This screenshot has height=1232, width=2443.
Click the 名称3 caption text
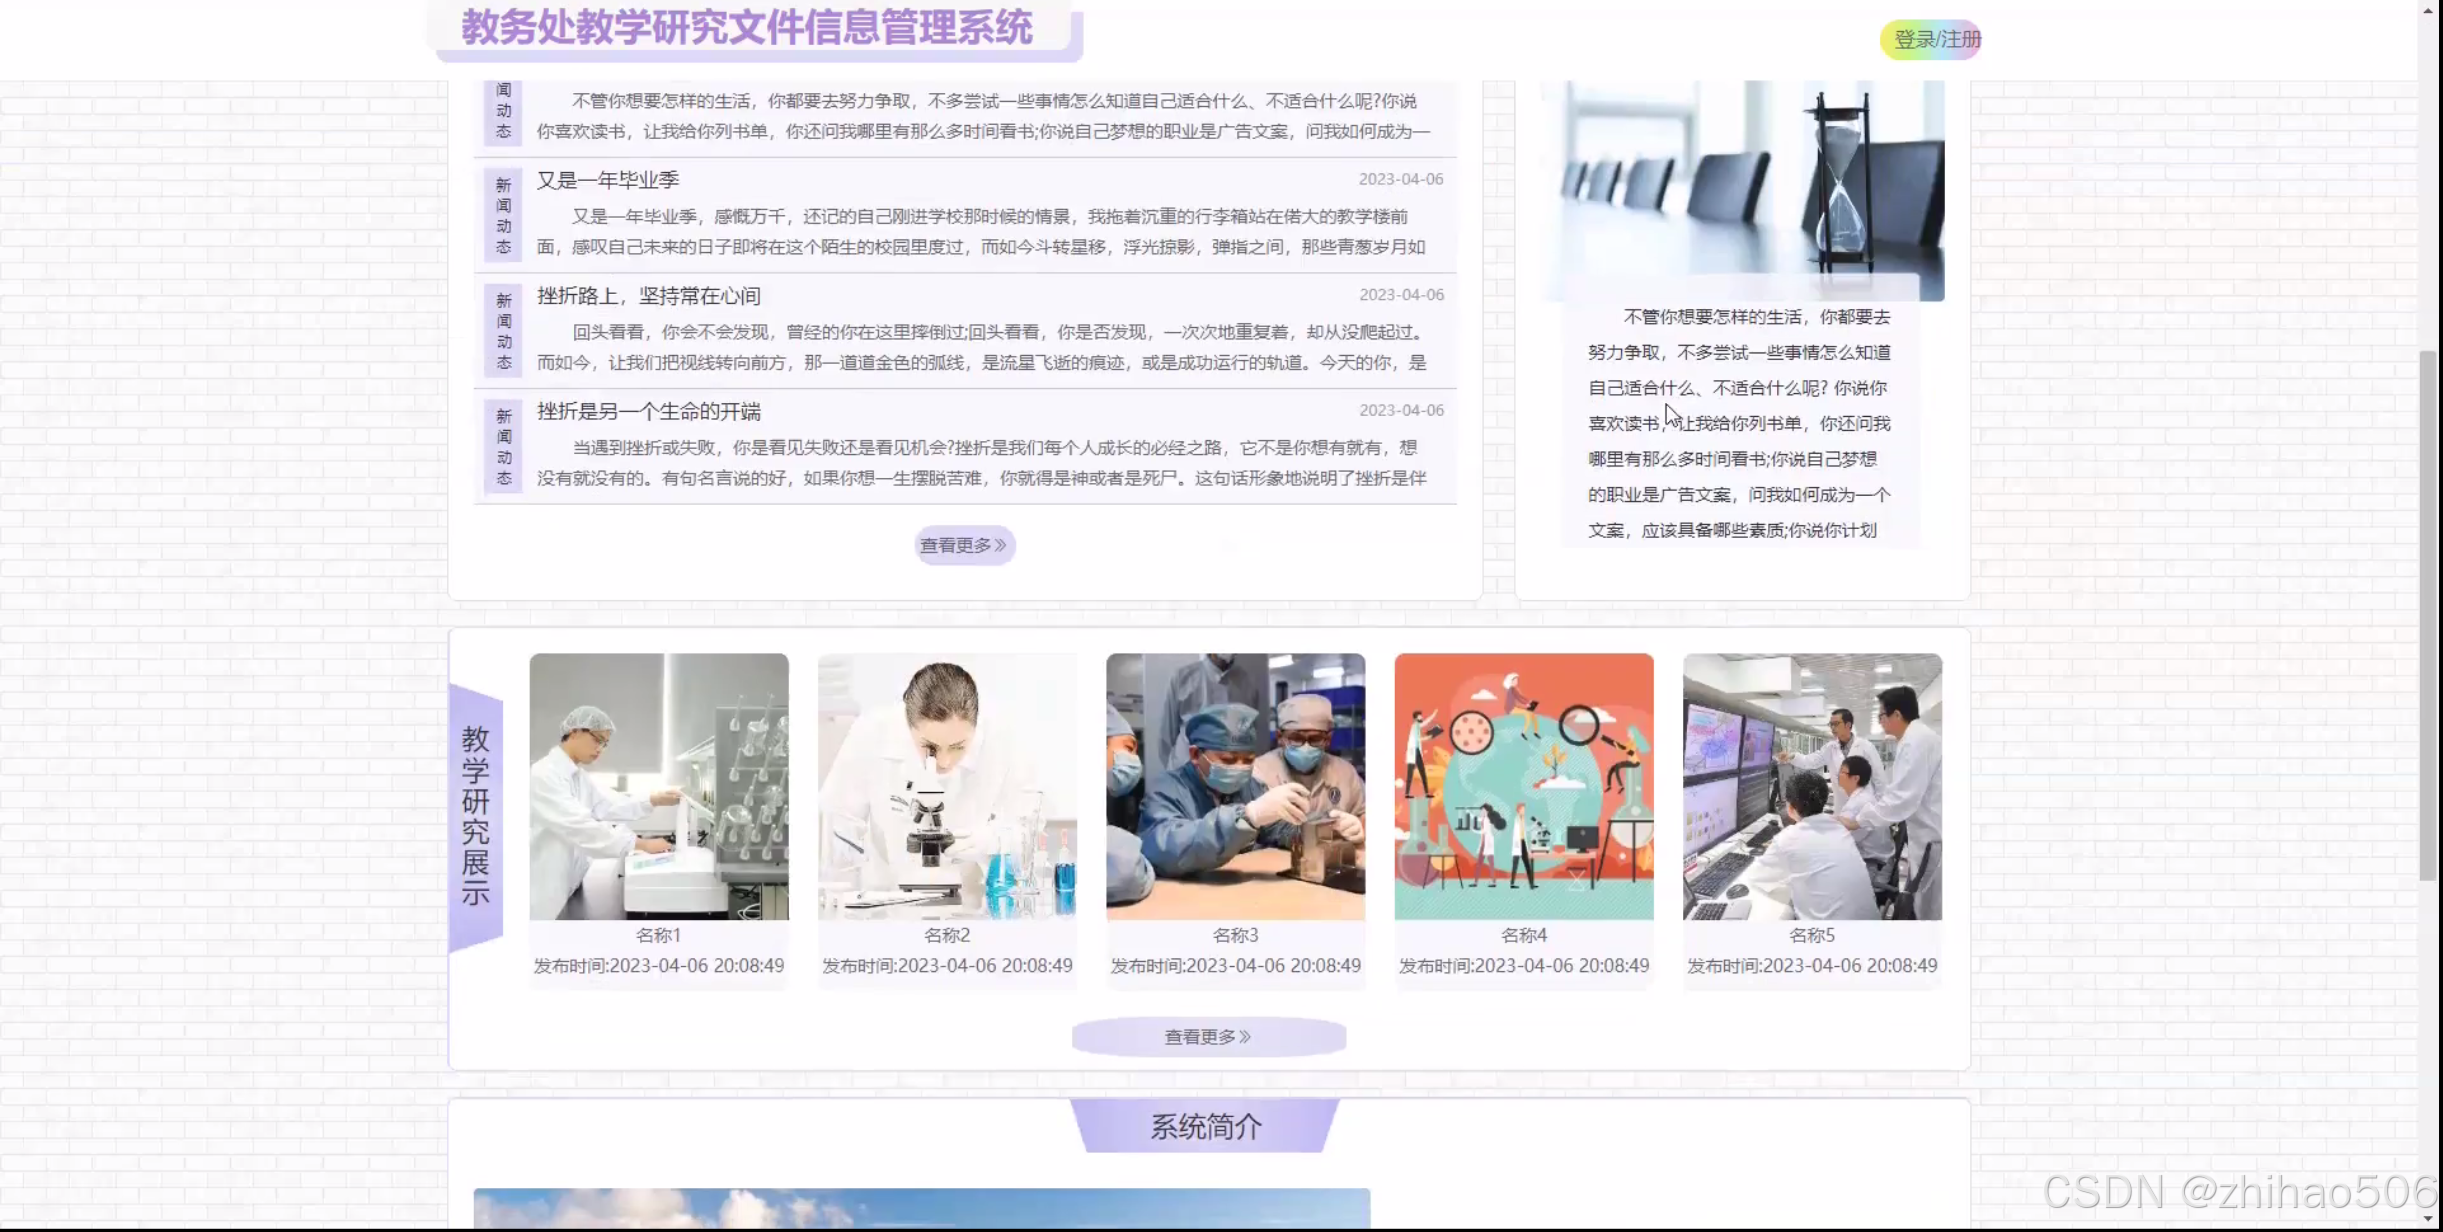pos(1235,935)
